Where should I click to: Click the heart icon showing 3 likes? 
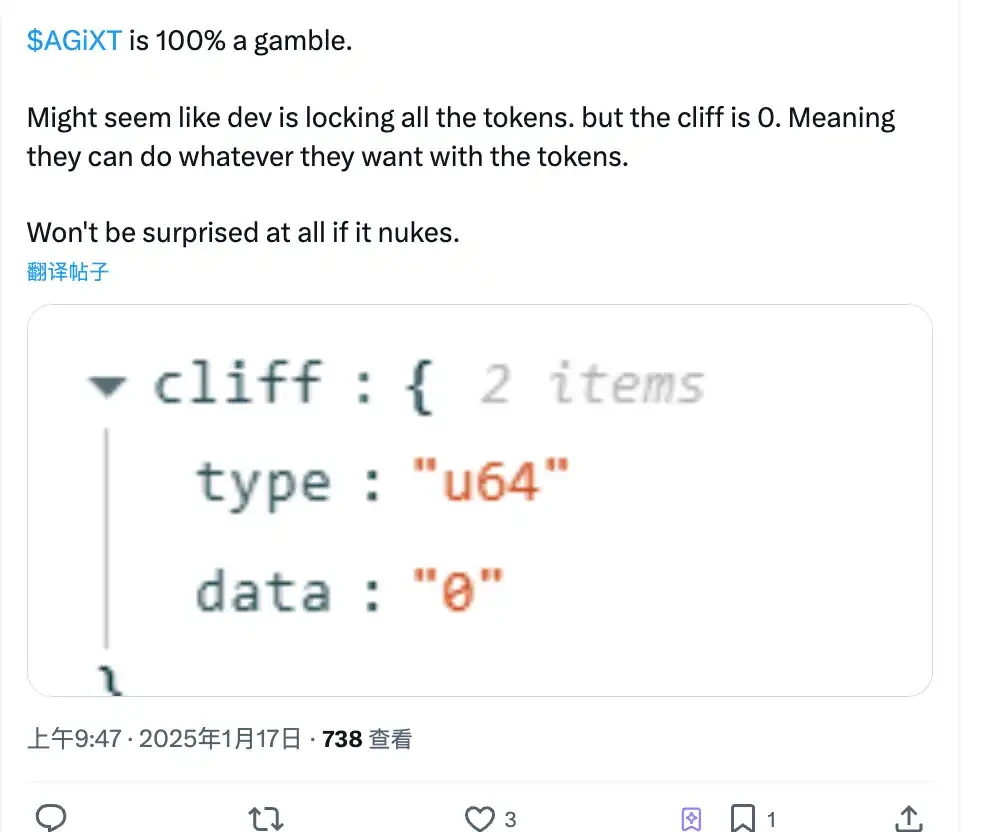coord(479,818)
